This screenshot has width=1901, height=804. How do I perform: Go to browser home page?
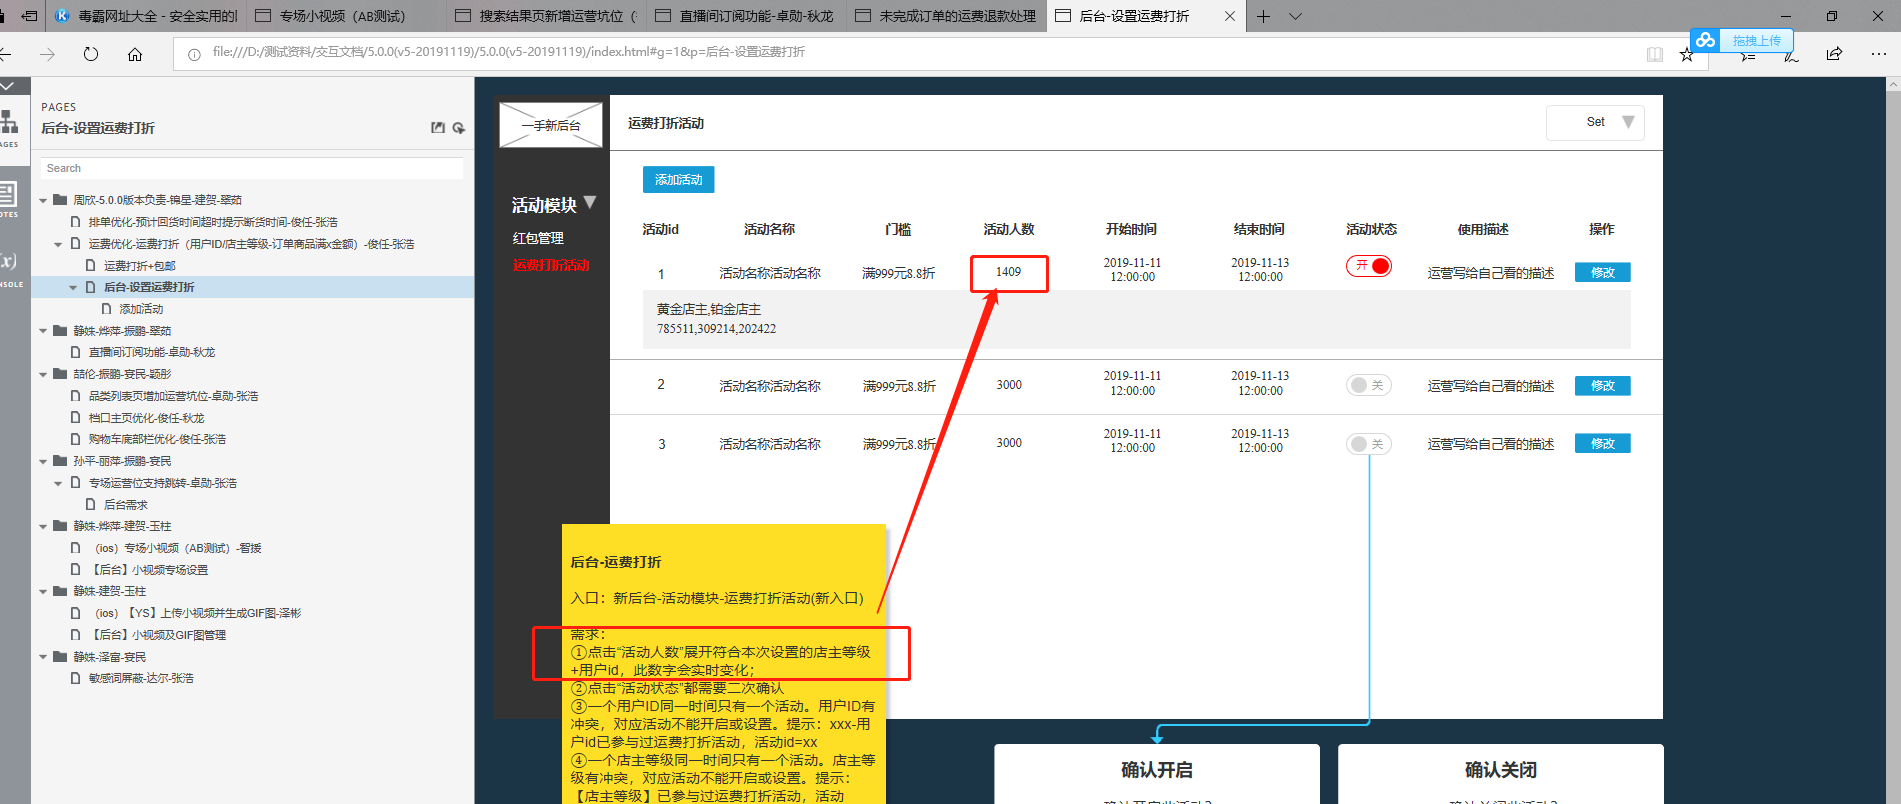(135, 54)
